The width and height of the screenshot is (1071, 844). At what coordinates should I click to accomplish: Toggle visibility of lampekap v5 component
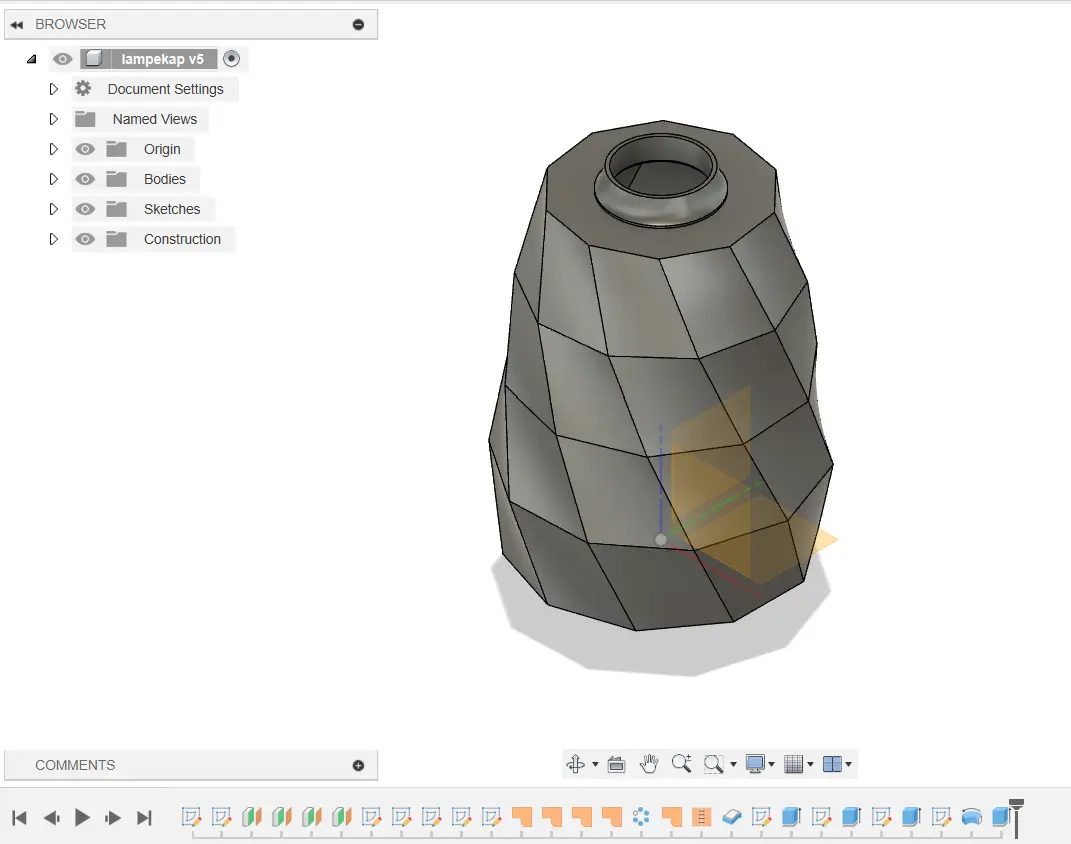pos(62,59)
